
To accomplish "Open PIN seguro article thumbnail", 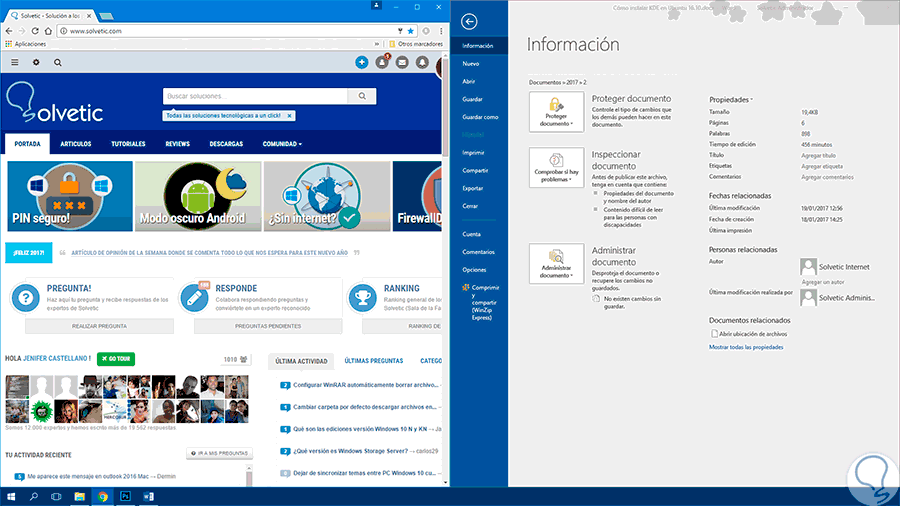I will (x=69, y=196).
